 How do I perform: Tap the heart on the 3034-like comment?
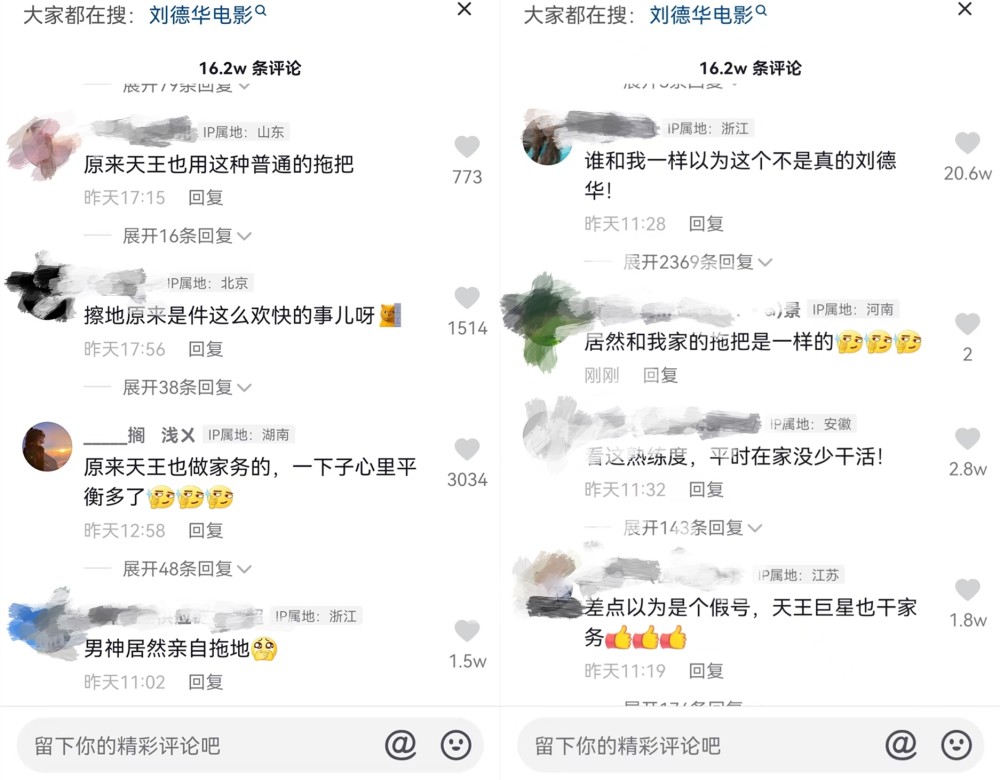(467, 449)
